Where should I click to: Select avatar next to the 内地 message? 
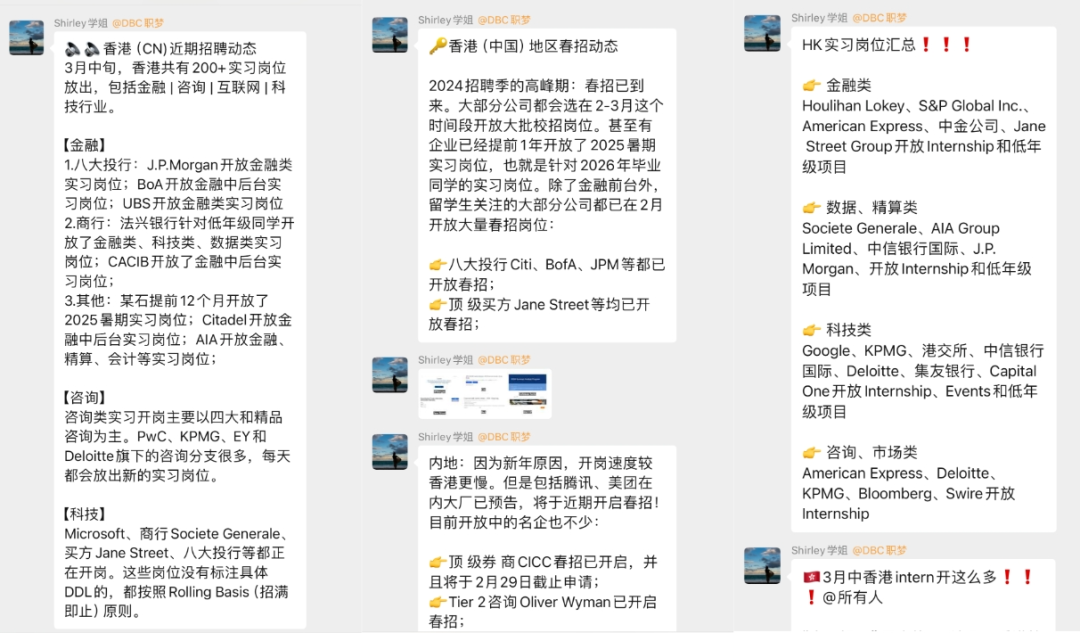coord(390,452)
